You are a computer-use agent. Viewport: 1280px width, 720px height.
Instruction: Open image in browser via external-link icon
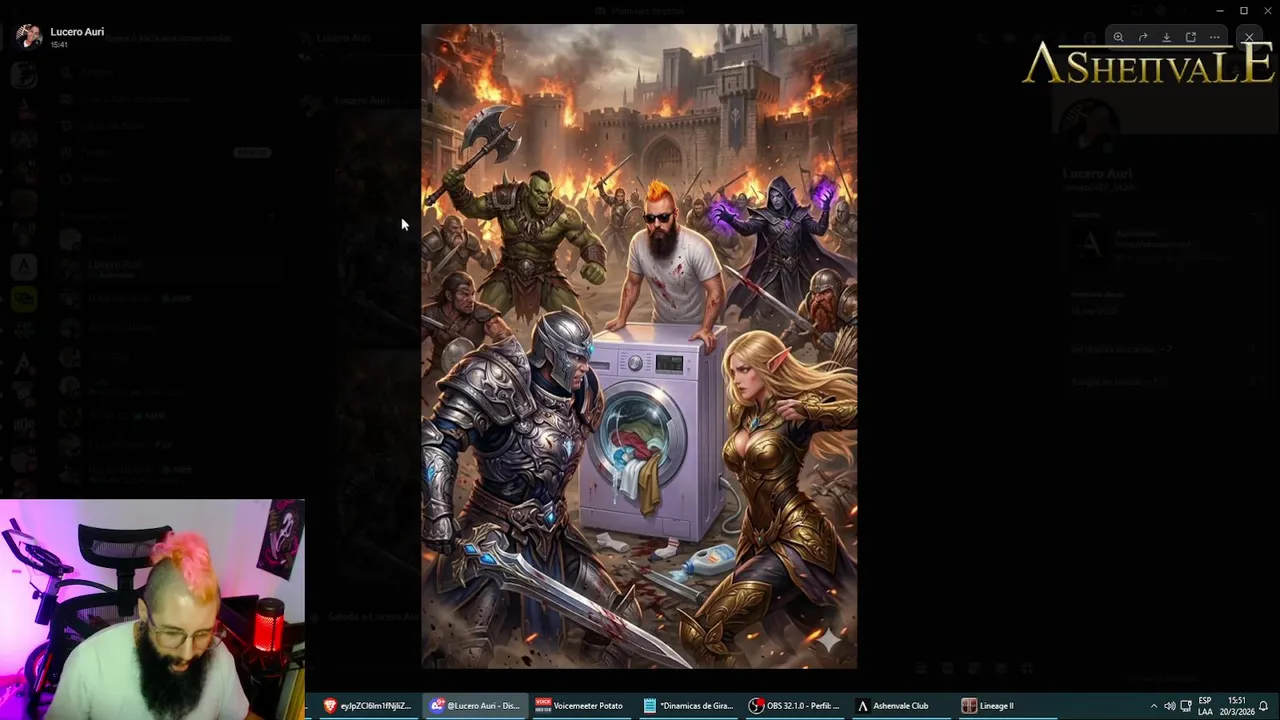tap(1190, 37)
